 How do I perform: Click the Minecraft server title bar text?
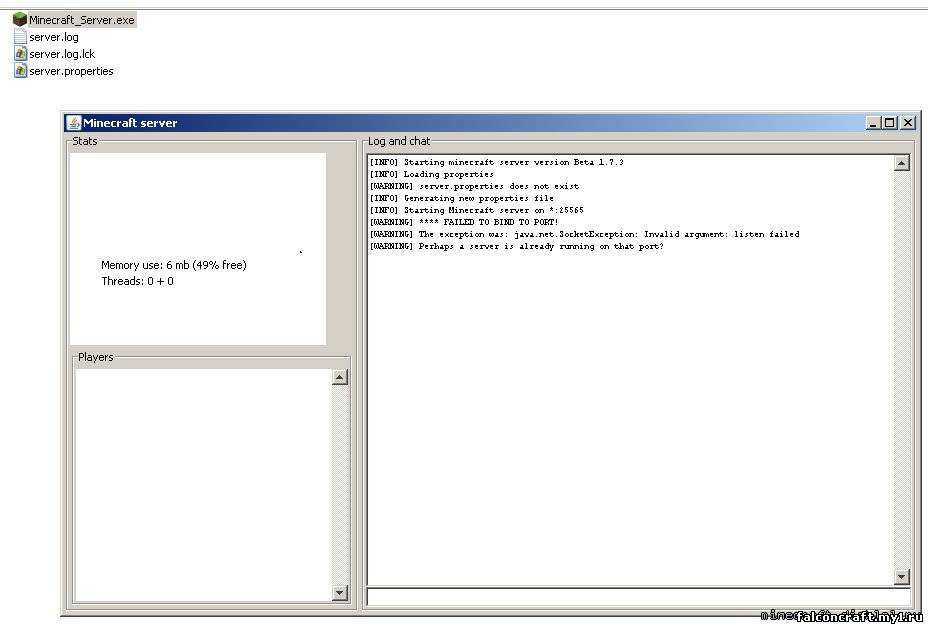coord(130,123)
